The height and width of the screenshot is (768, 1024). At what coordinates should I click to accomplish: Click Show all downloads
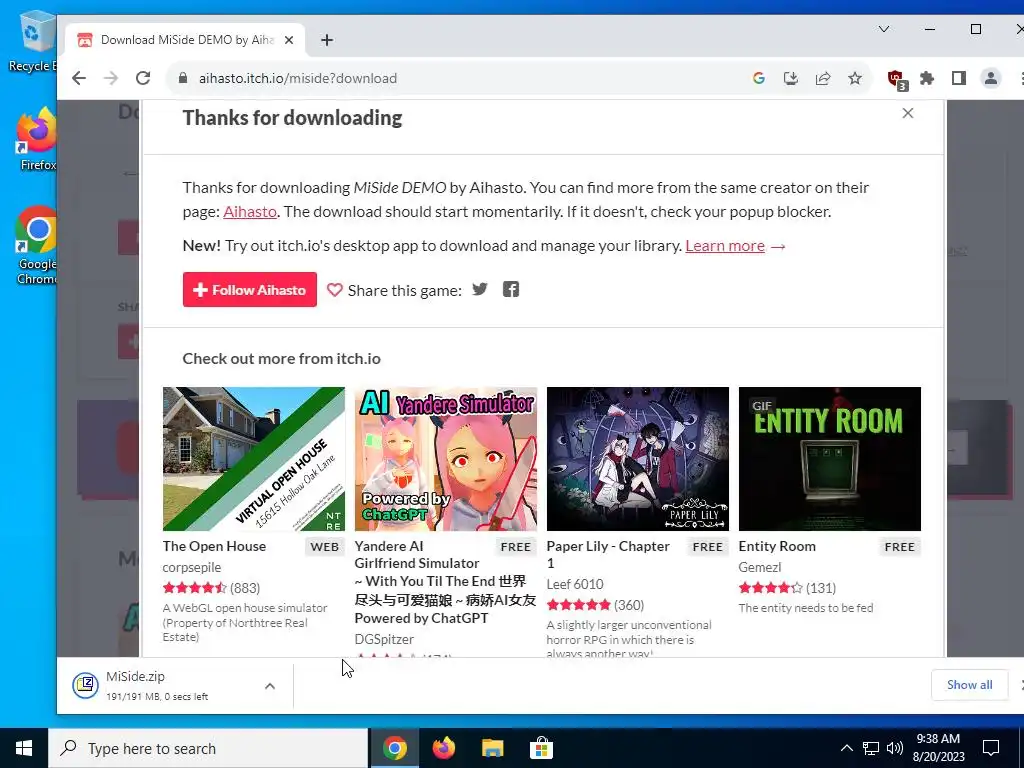(x=969, y=684)
